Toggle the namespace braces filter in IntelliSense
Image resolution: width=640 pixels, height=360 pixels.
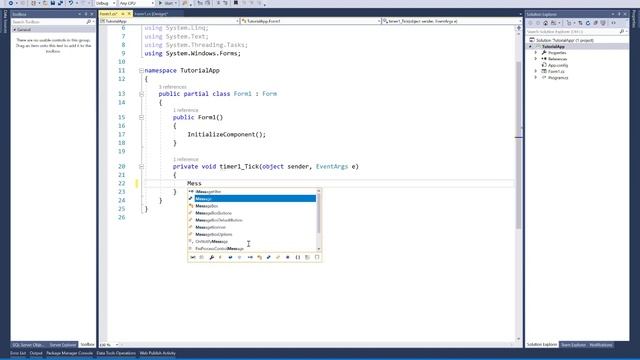(298, 257)
